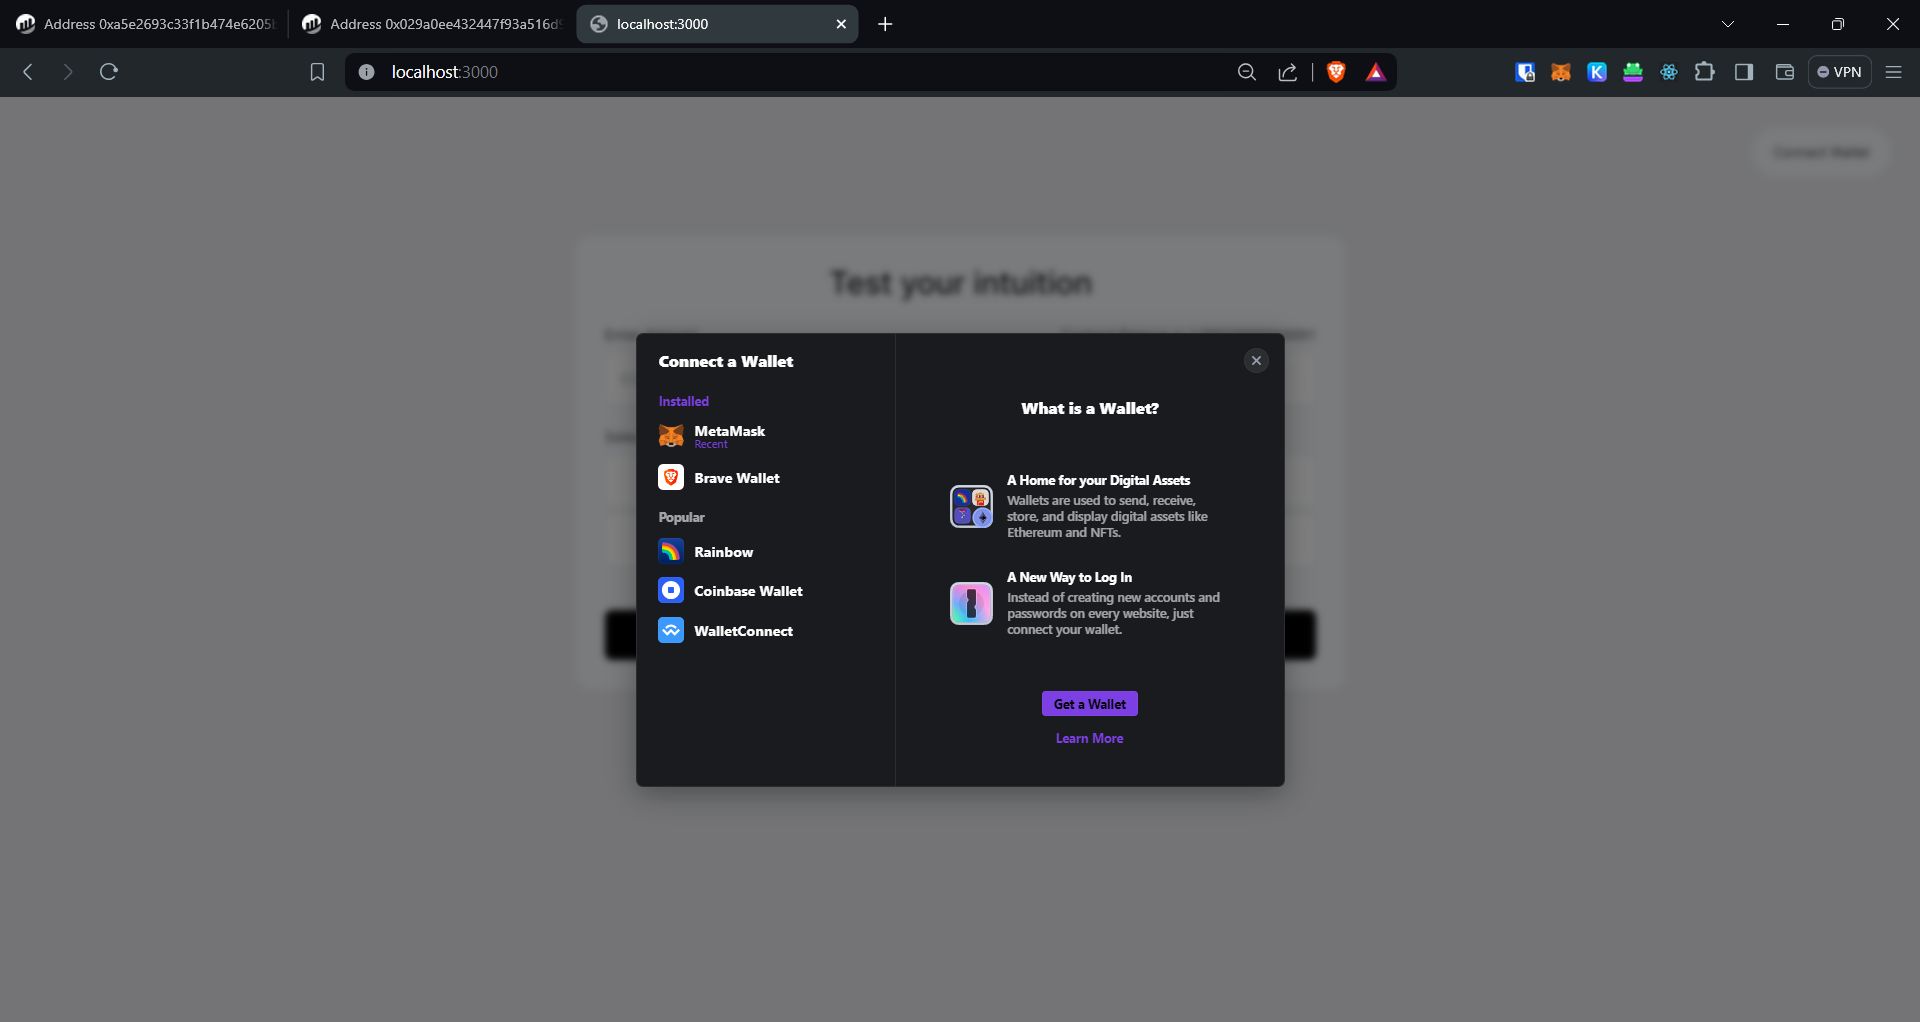
Task: Open Brave Shields lion icon
Action: (1336, 72)
